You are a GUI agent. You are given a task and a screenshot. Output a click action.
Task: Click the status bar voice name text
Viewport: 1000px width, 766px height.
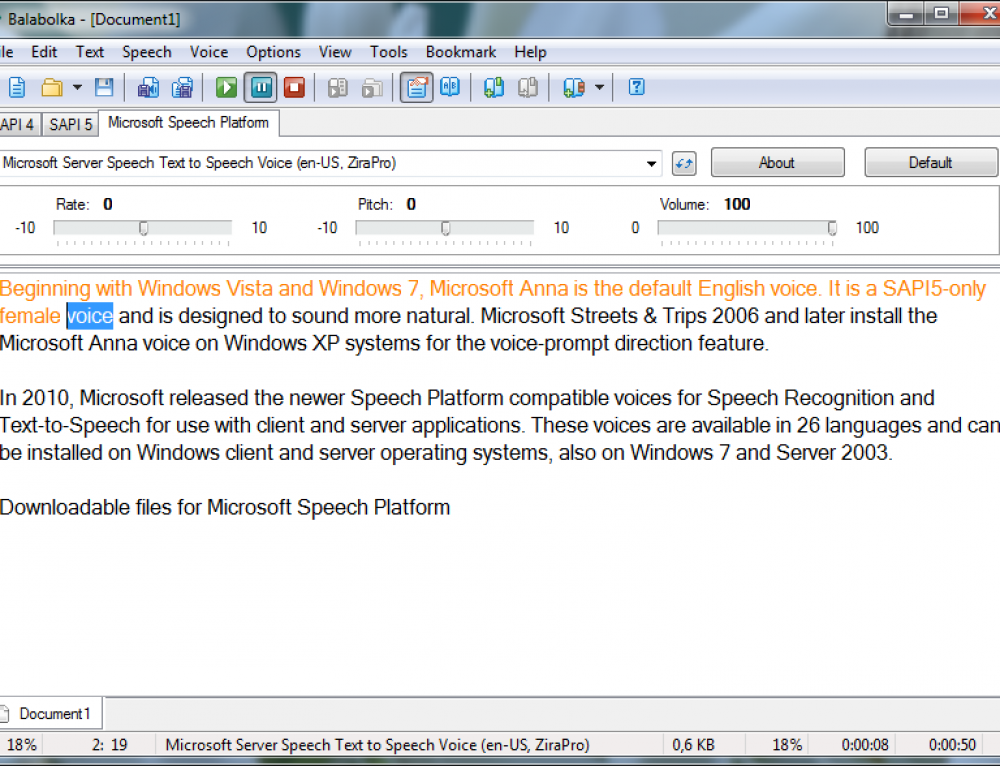point(377,745)
